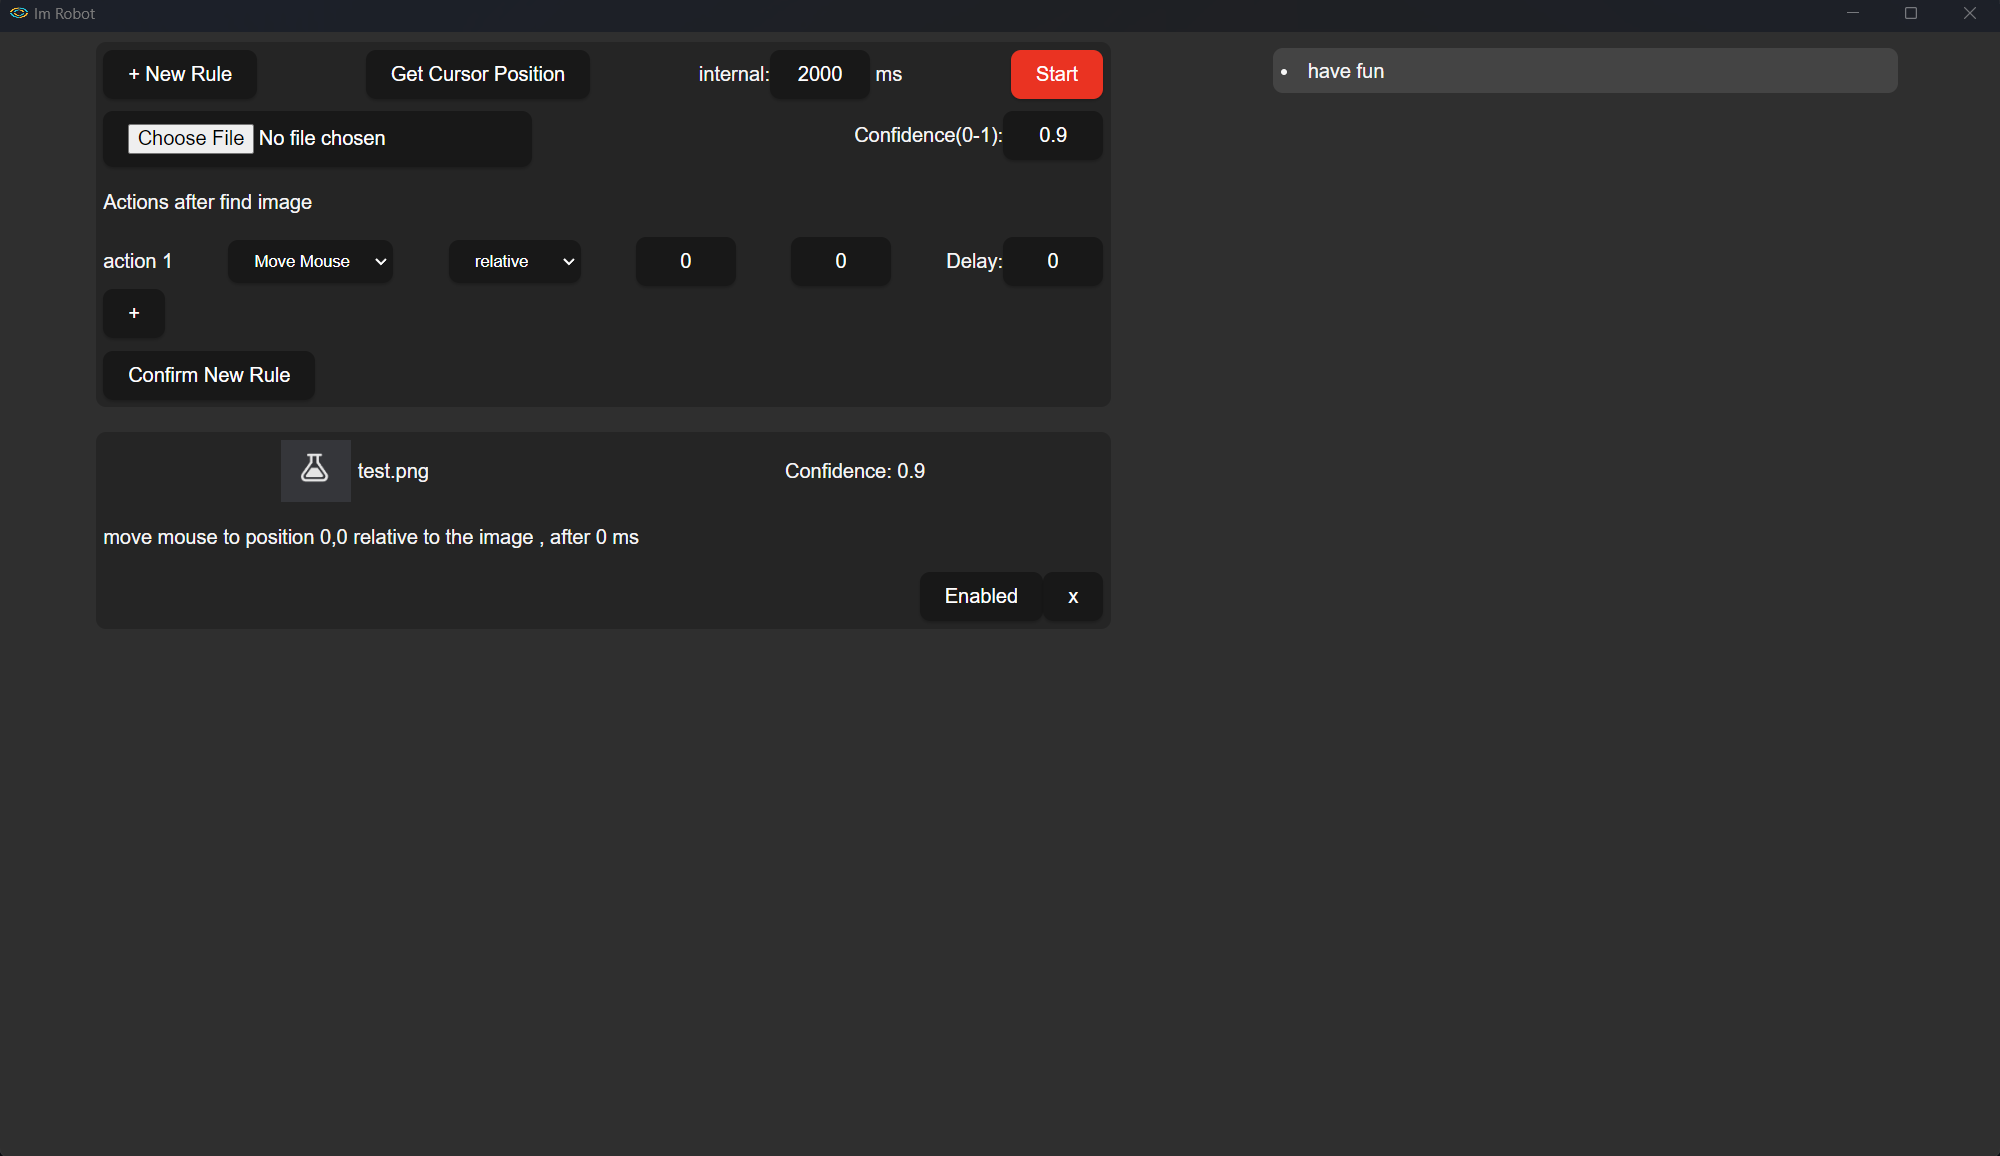The width and height of the screenshot is (2000, 1156).
Task: Click the test.png file name
Action: [x=393, y=471]
